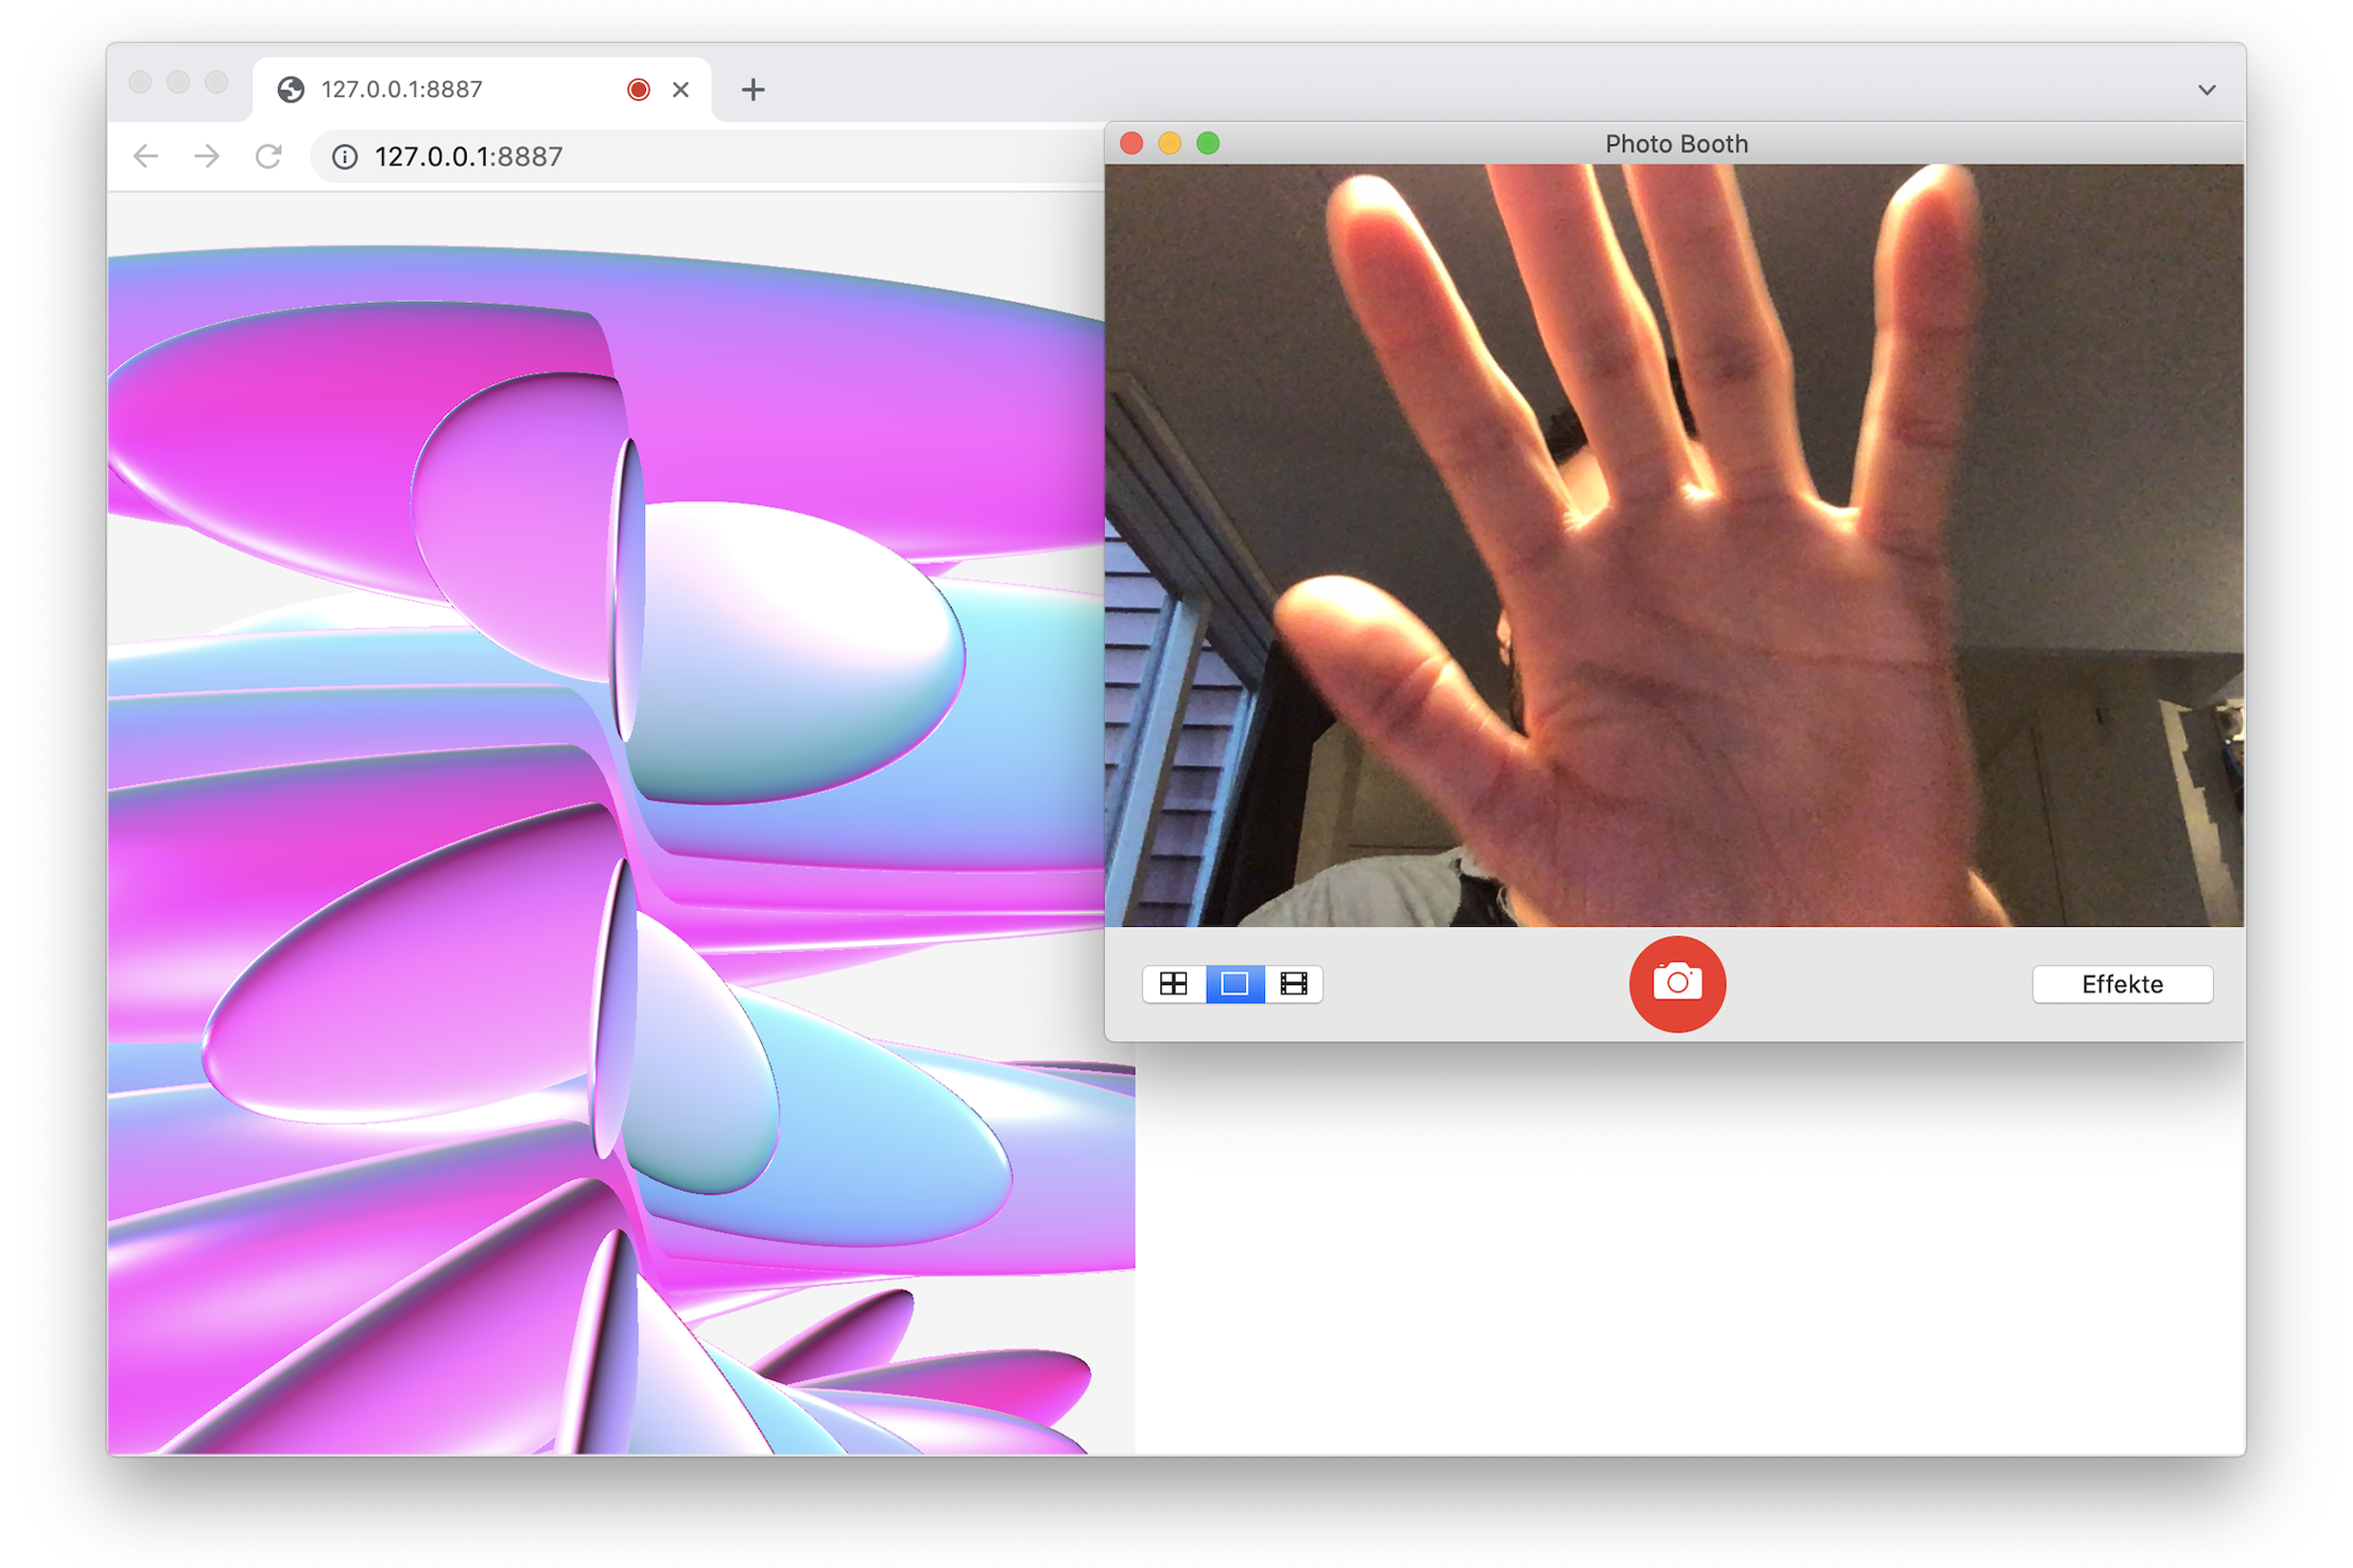Click the red camera shutter button
Viewport: 2353px width, 1568px height.
coord(1676,983)
